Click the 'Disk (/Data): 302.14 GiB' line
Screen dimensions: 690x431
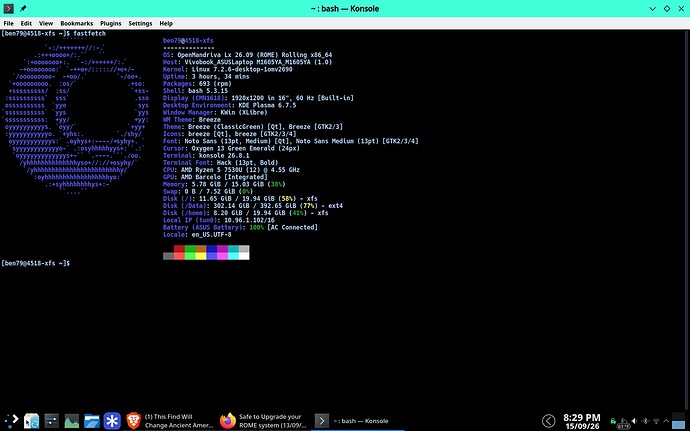point(253,206)
